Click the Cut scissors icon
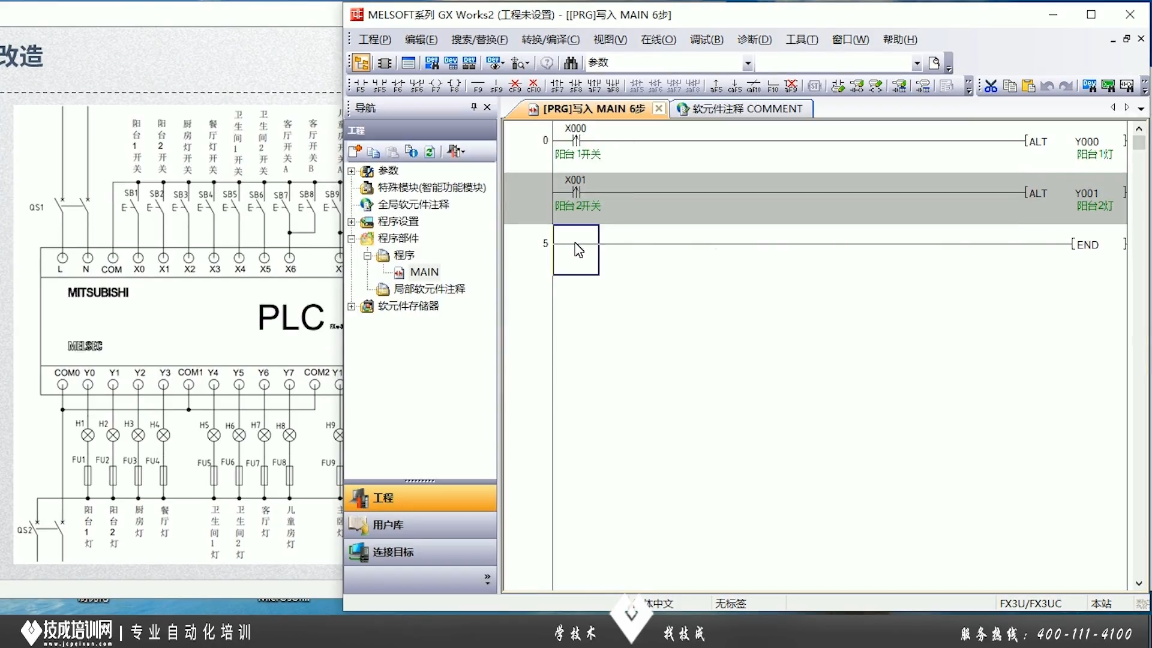The width and height of the screenshot is (1152, 648). (990, 87)
